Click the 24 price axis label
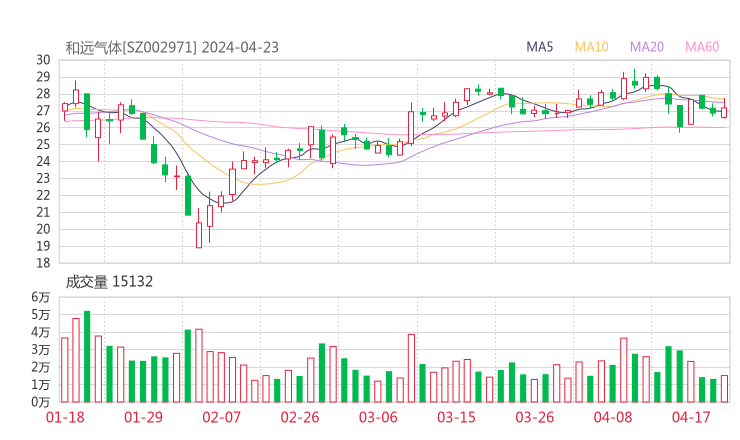 point(43,161)
